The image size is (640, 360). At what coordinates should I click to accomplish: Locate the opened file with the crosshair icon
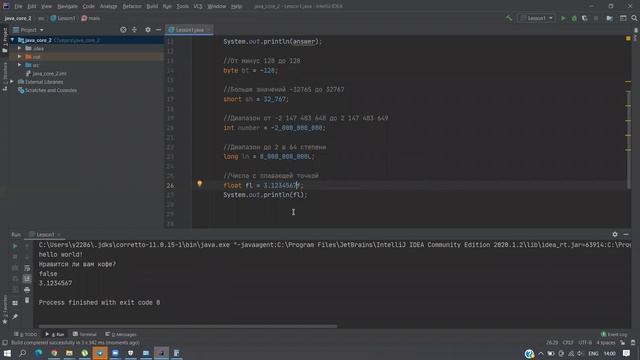point(123,30)
